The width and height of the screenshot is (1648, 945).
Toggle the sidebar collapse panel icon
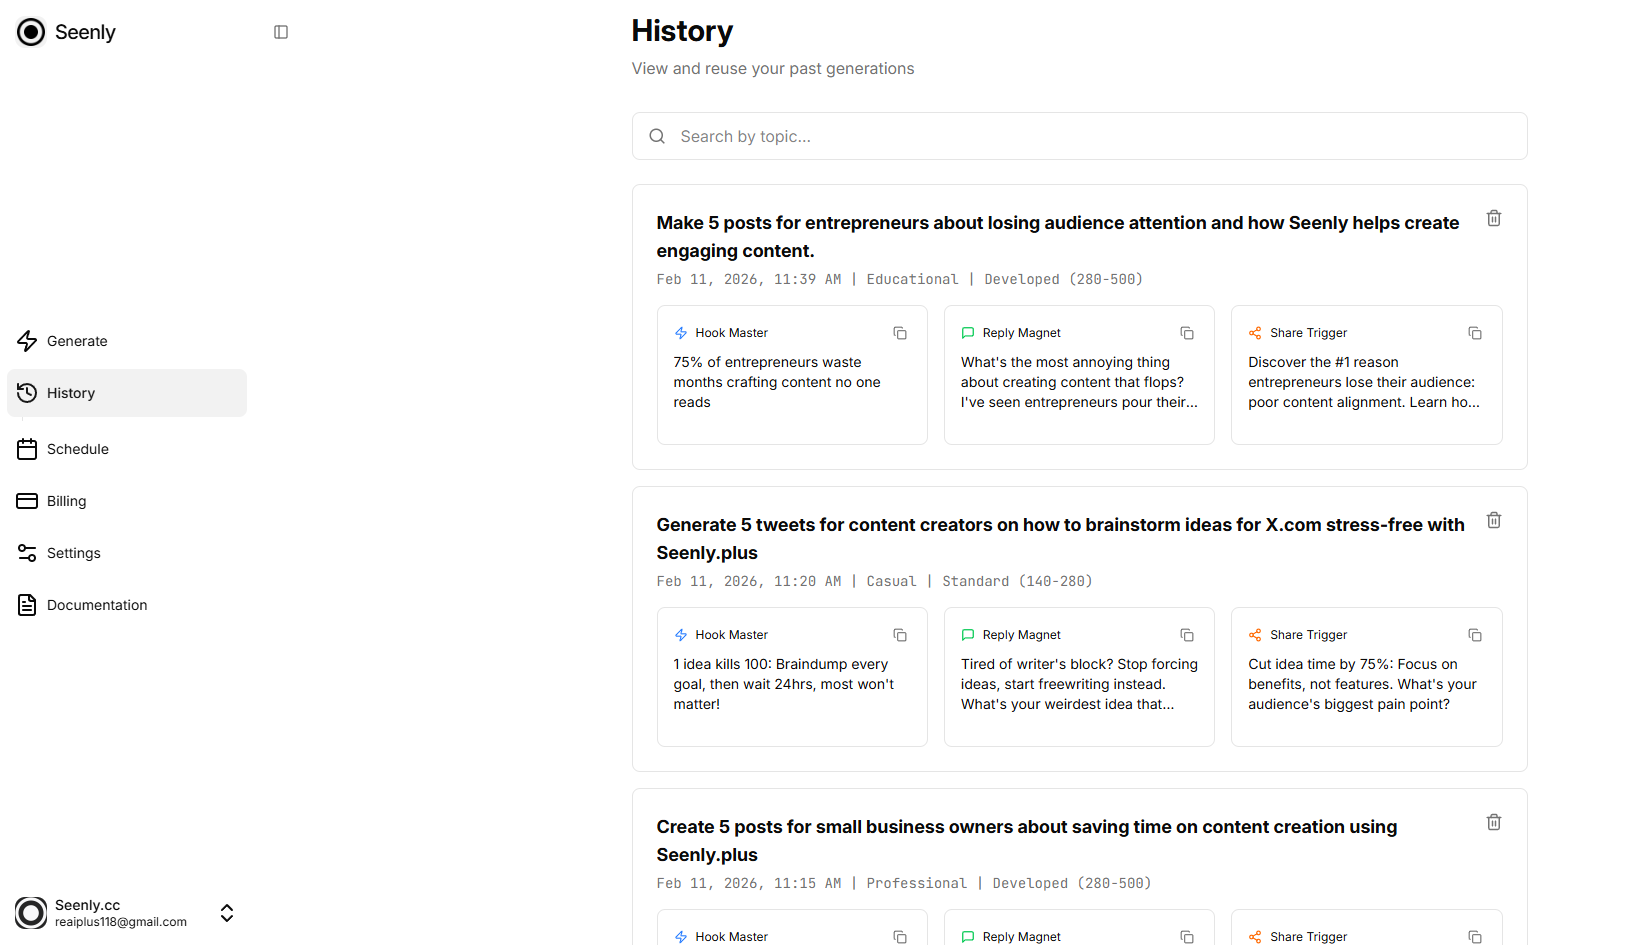click(x=280, y=31)
